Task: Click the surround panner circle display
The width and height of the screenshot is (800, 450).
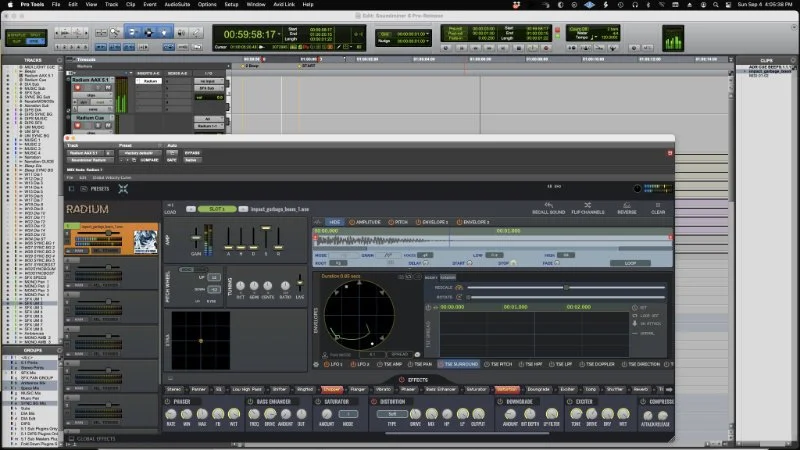Action: 359,314
